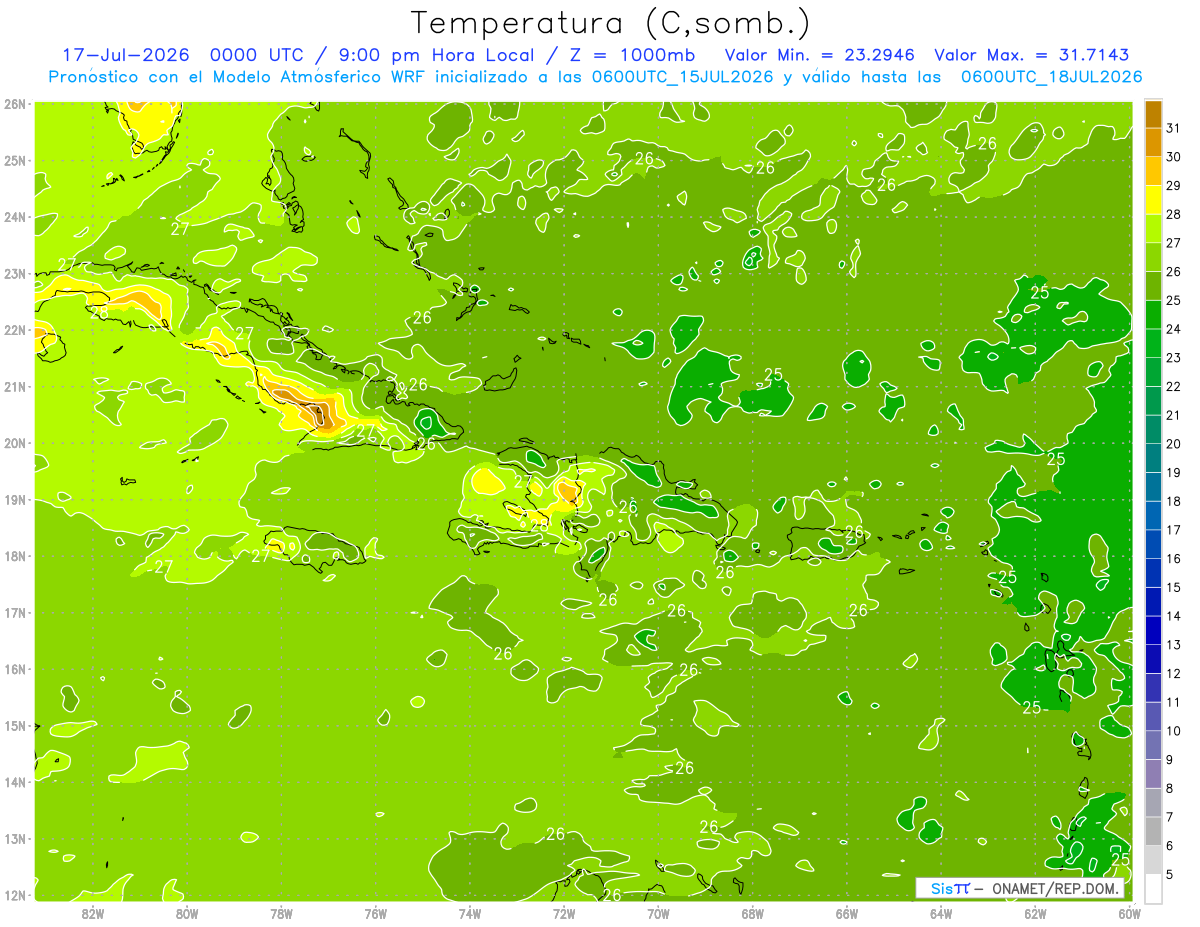Image resolution: width=1200 pixels, height=927 pixels.
Task: Click the title "Temperatura (C,somb.)"
Action: click(611, 24)
